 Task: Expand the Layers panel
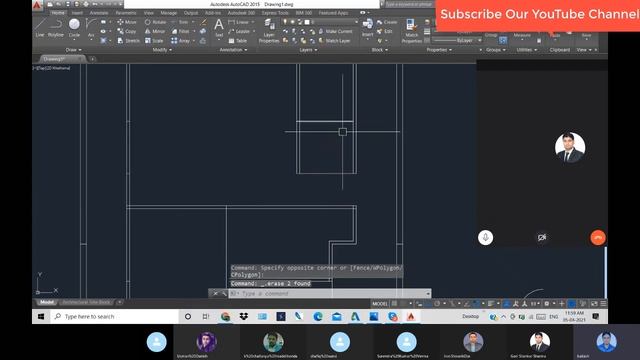308,50
